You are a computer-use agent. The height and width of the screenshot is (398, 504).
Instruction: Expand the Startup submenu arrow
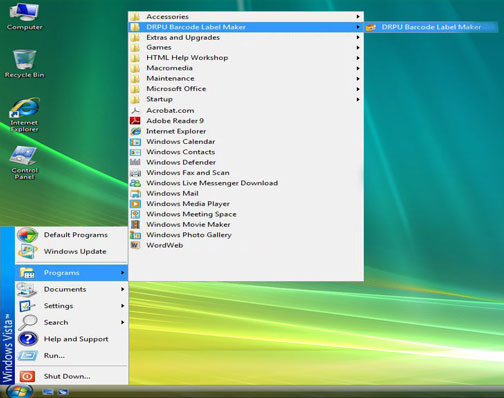tap(358, 99)
